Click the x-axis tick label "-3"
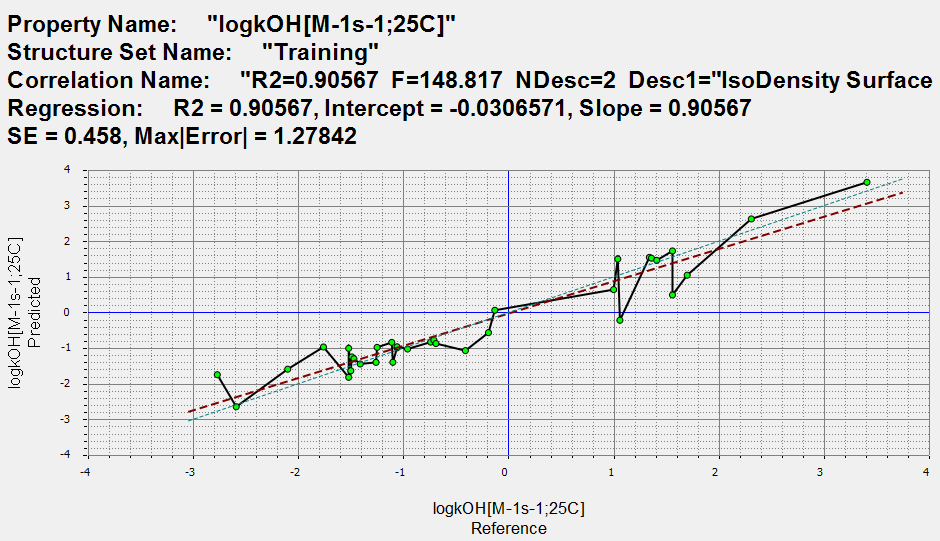Screen dimensions: 940x541 point(189,473)
